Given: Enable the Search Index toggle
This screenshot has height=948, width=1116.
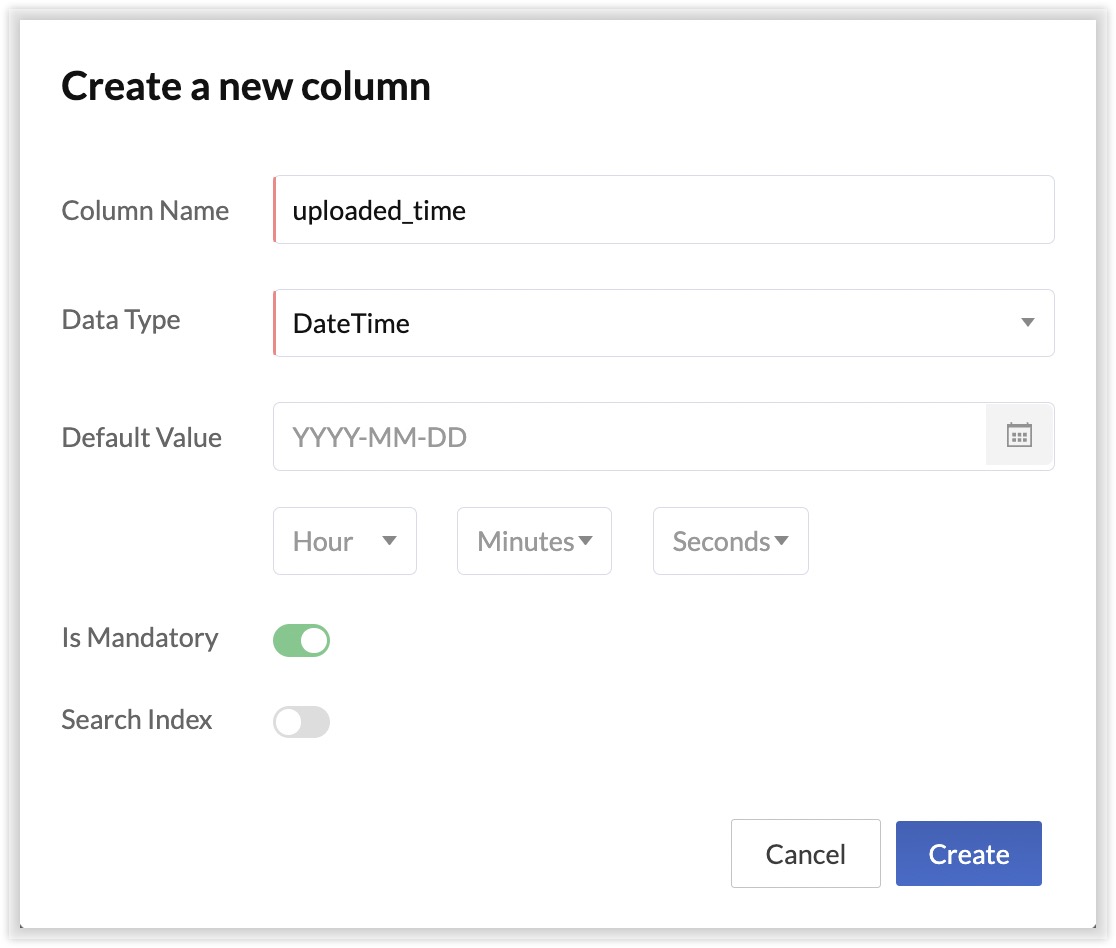Looking at the screenshot, I should pos(301,722).
